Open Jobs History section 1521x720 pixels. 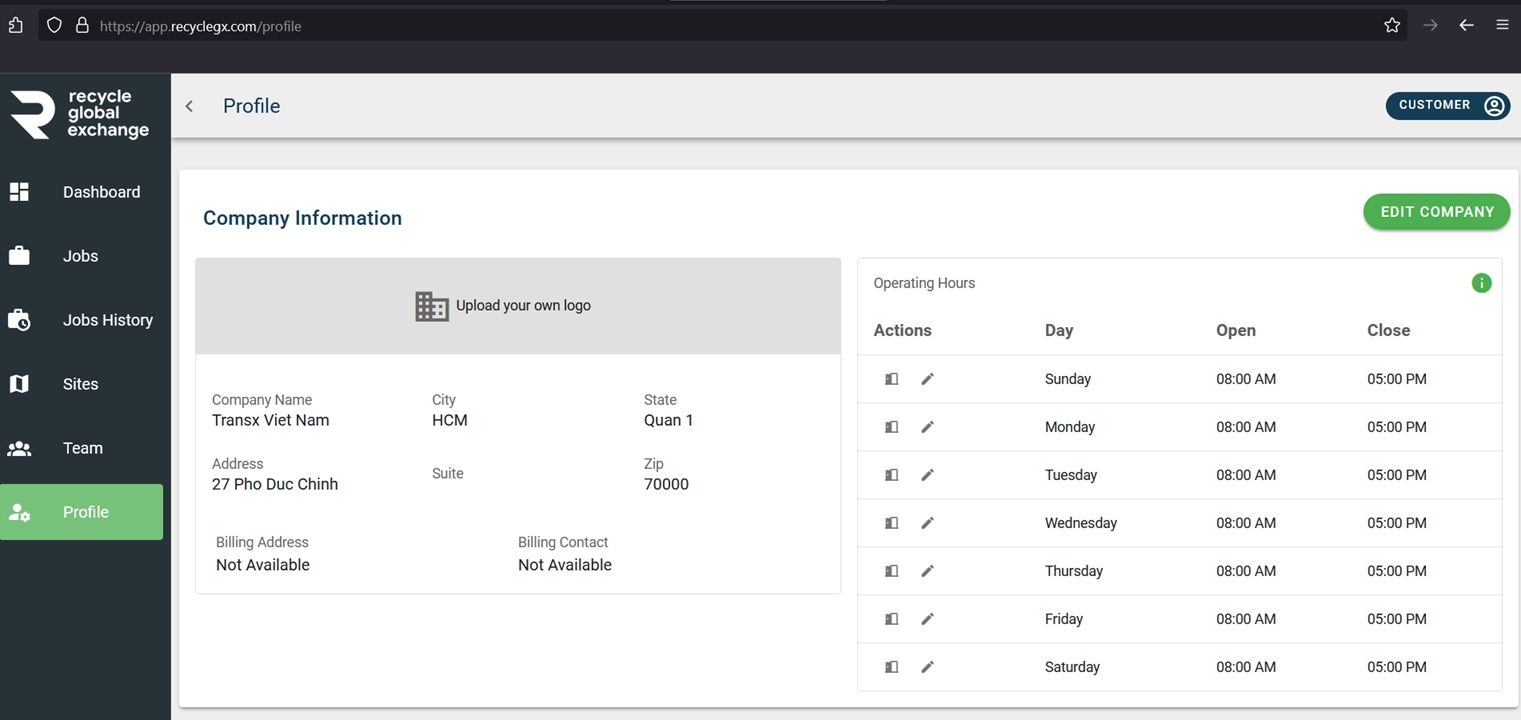coord(81,320)
